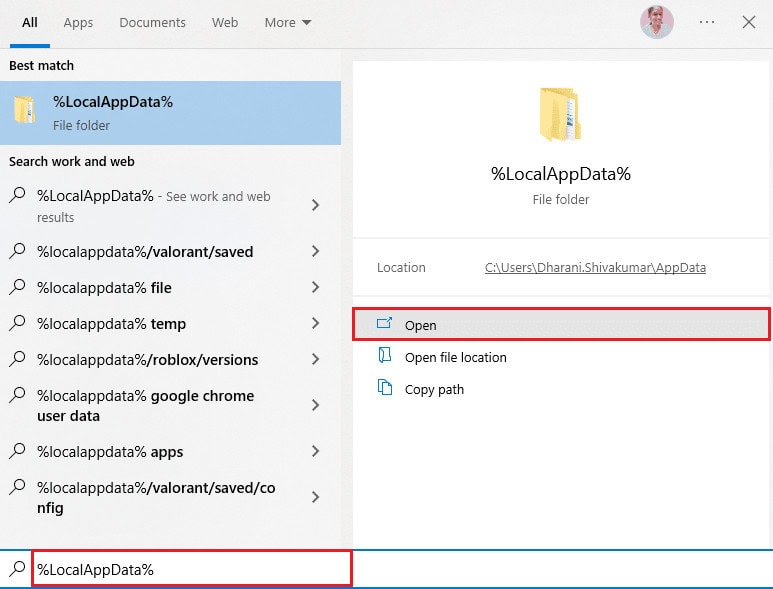Click the Open file location icon
The height and width of the screenshot is (589, 773).
[385, 355]
